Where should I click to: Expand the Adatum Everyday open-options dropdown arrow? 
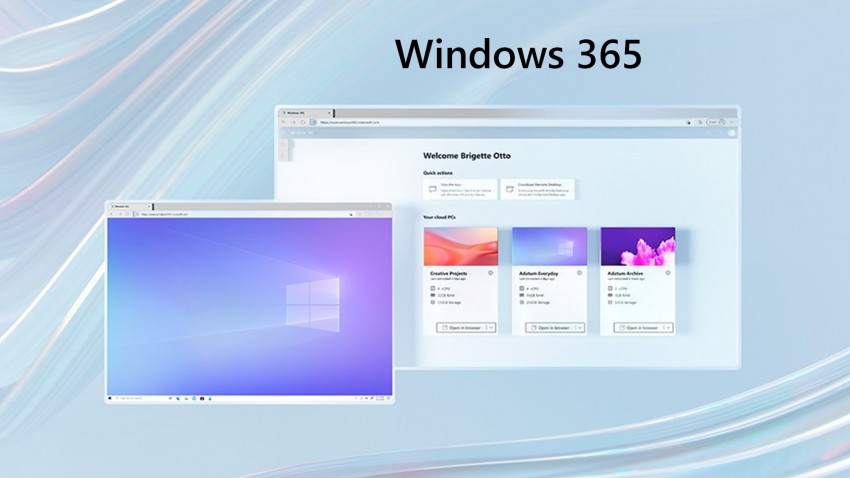pyautogui.click(x=580, y=328)
